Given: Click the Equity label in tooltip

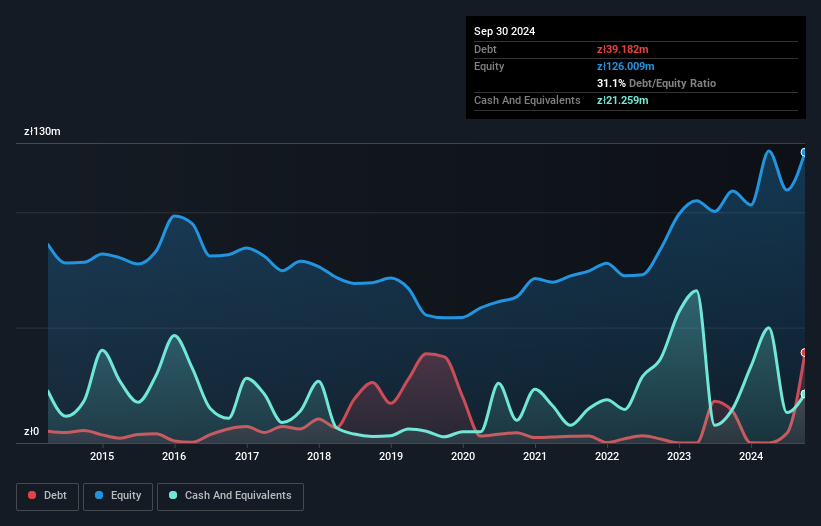Looking at the screenshot, I should [x=489, y=66].
